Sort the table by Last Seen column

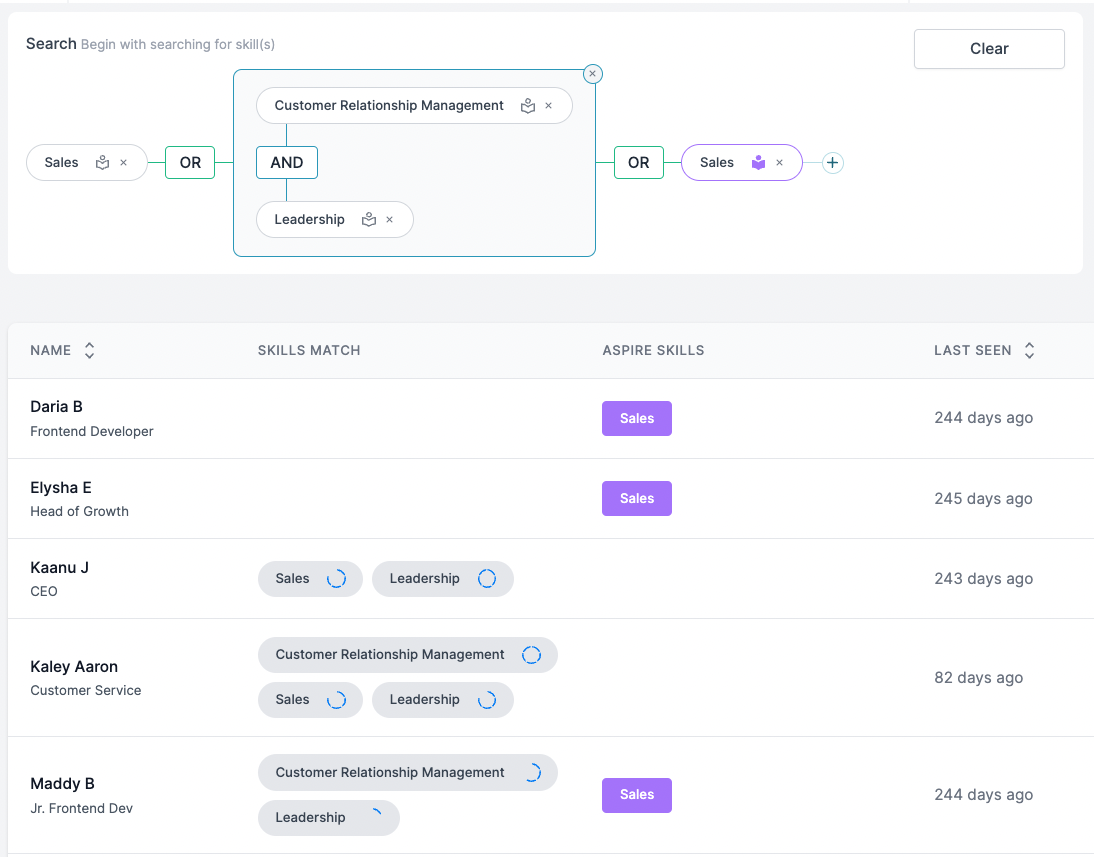point(1029,350)
